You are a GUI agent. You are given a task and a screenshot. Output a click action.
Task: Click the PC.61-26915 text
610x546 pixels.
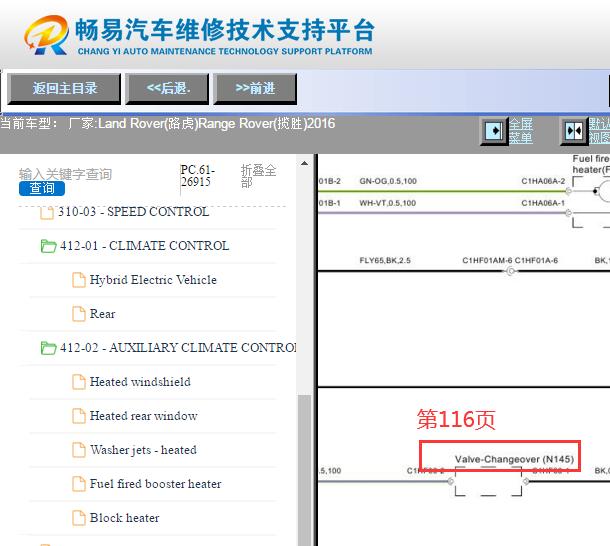coord(197,176)
